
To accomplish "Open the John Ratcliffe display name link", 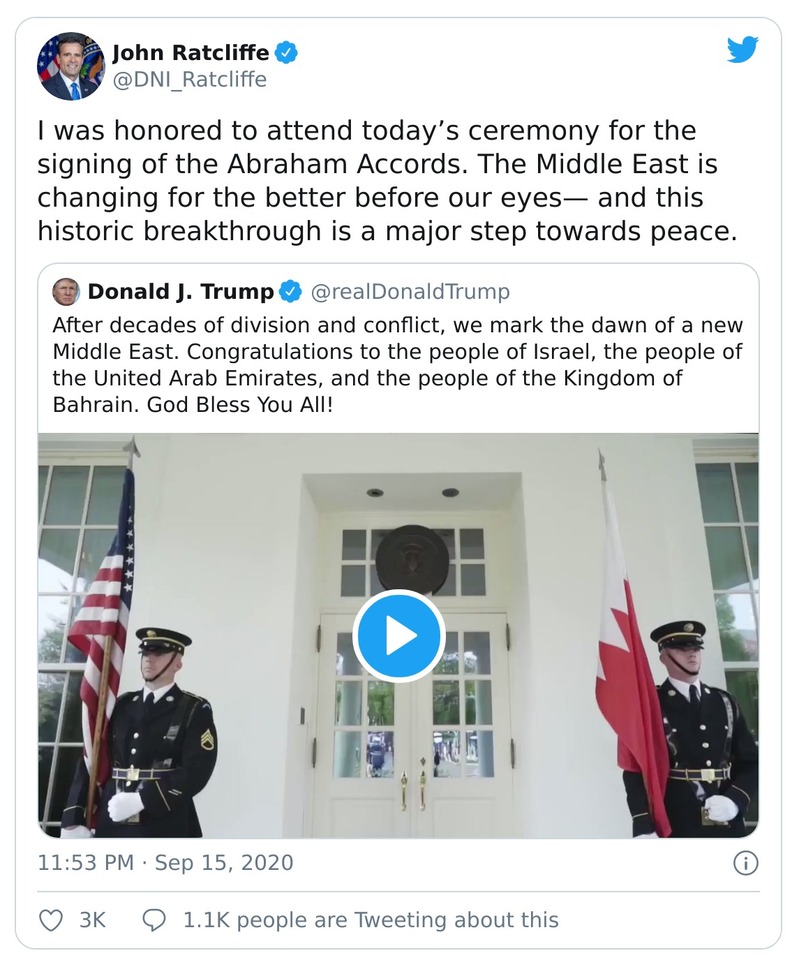I will pyautogui.click(x=190, y=52).
